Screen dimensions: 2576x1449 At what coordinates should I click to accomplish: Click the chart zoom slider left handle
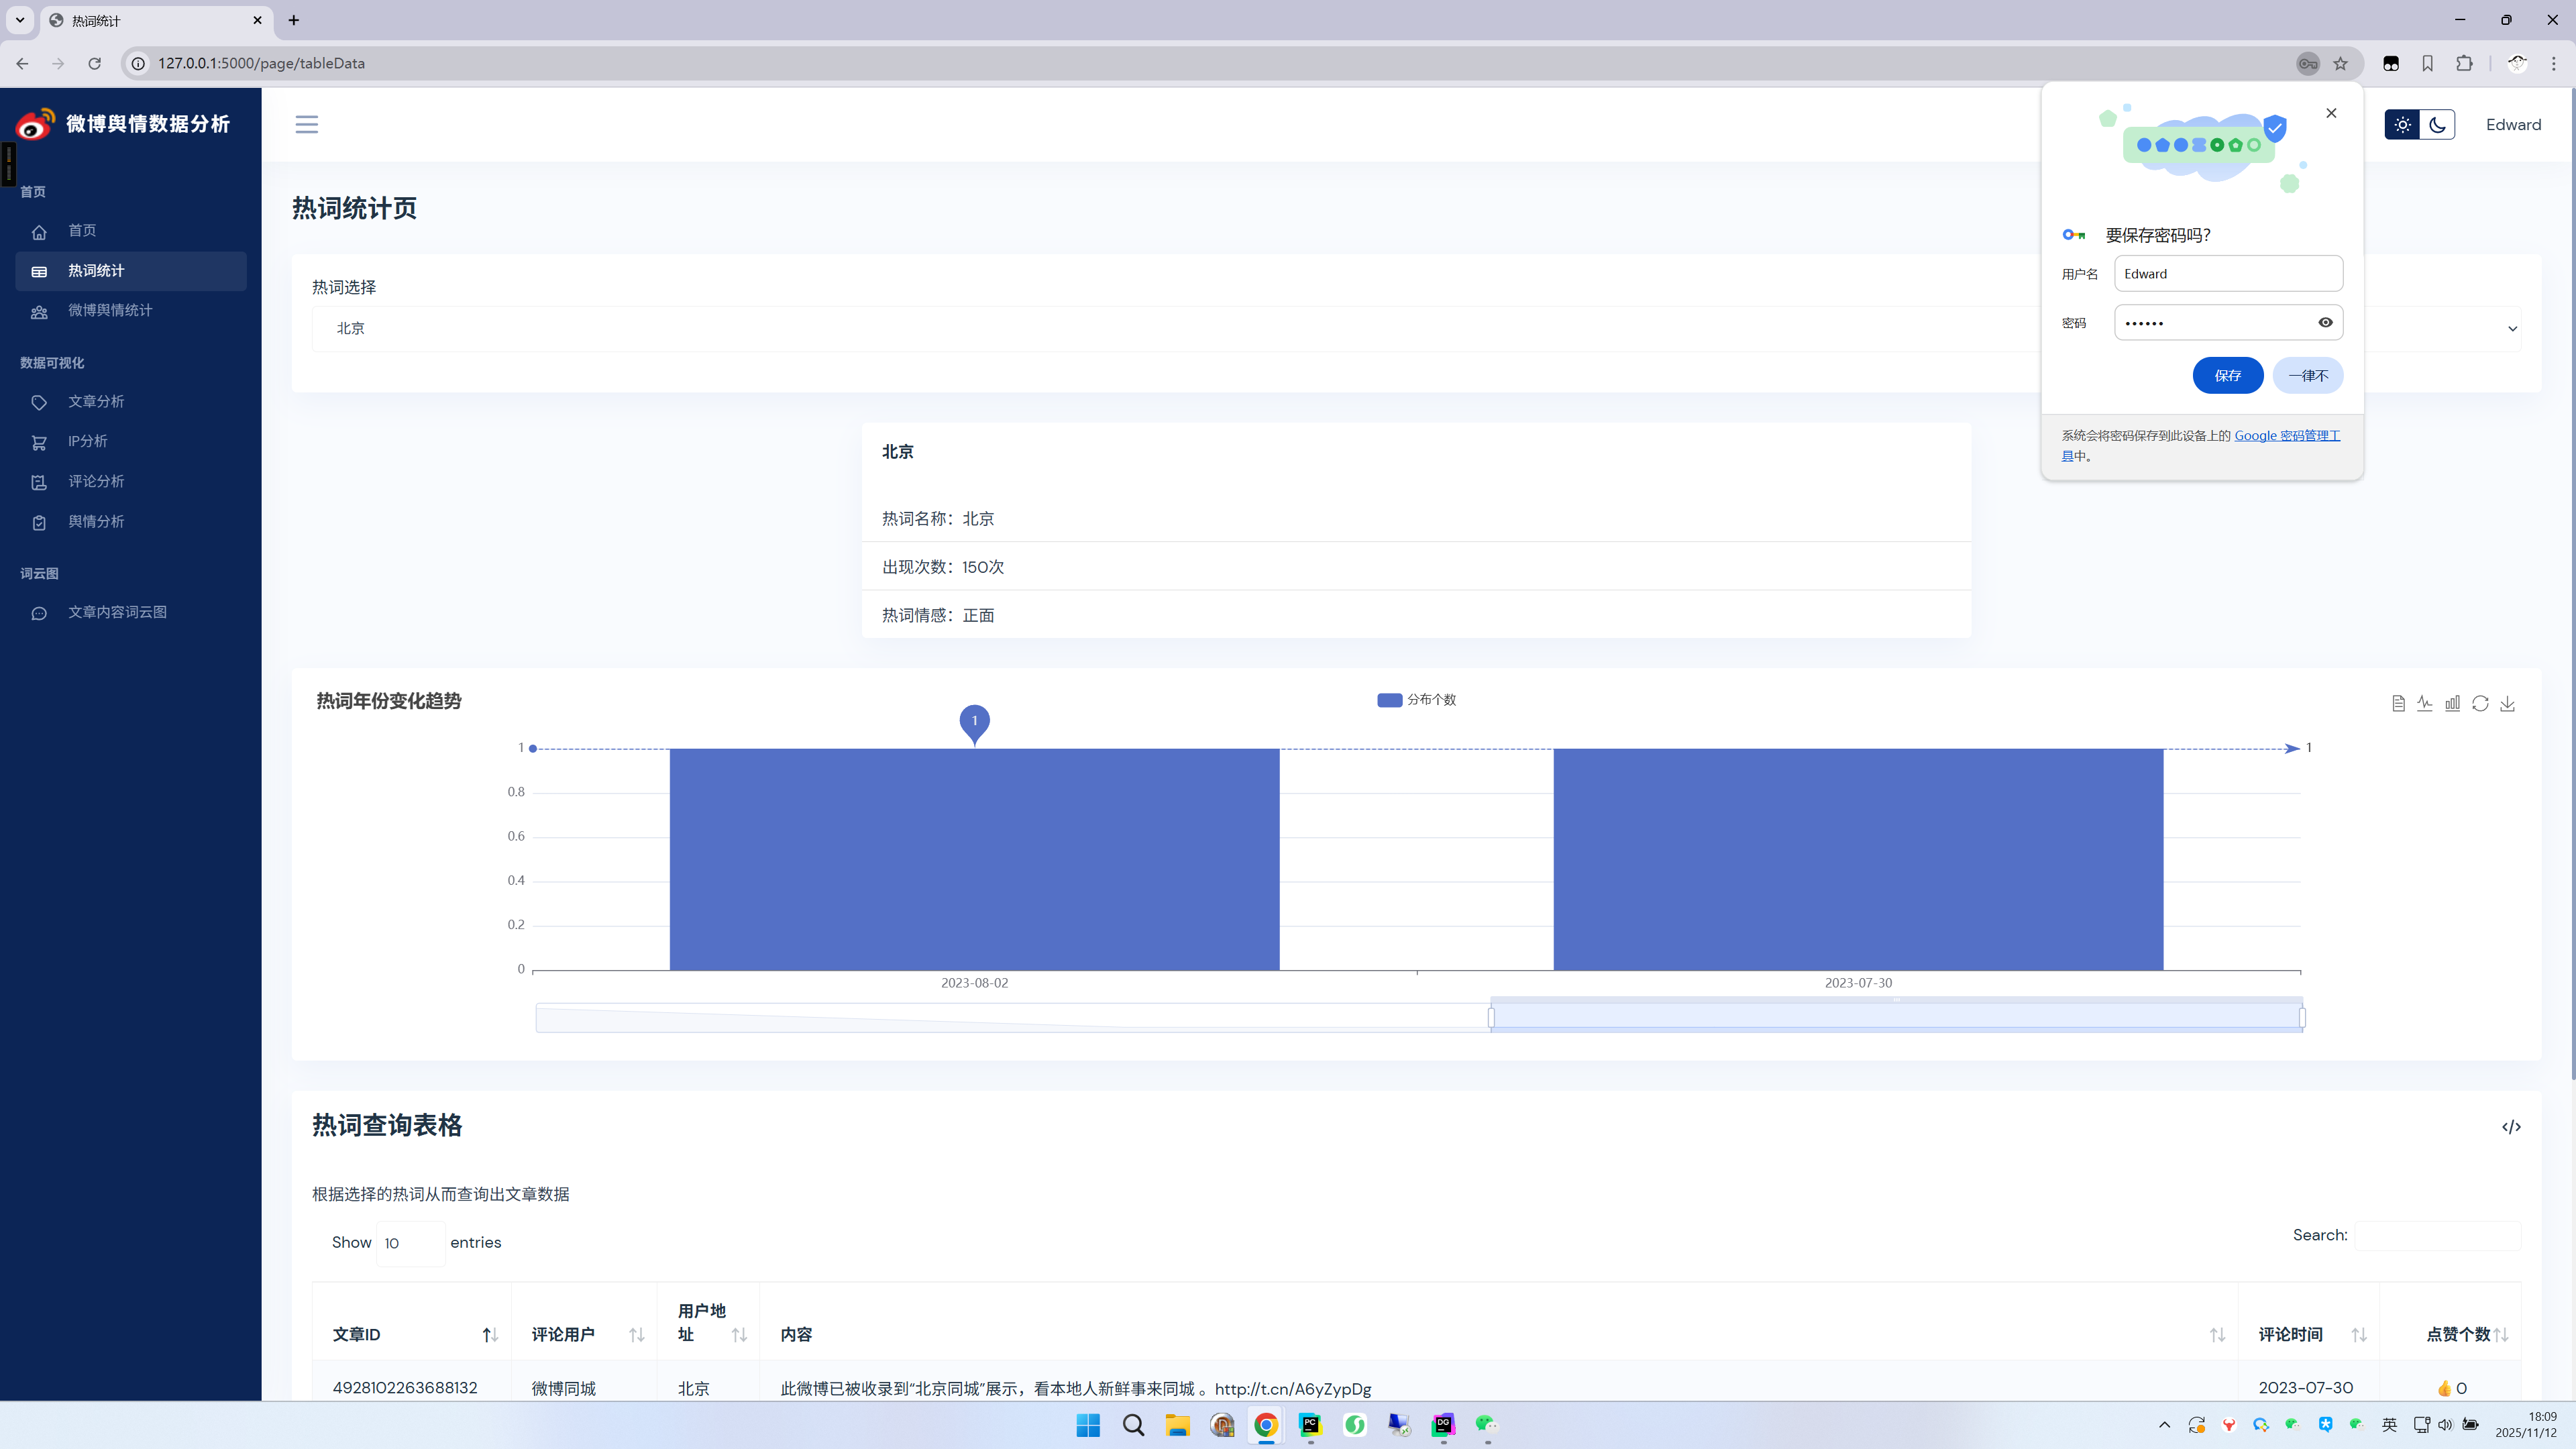pos(1491,1018)
